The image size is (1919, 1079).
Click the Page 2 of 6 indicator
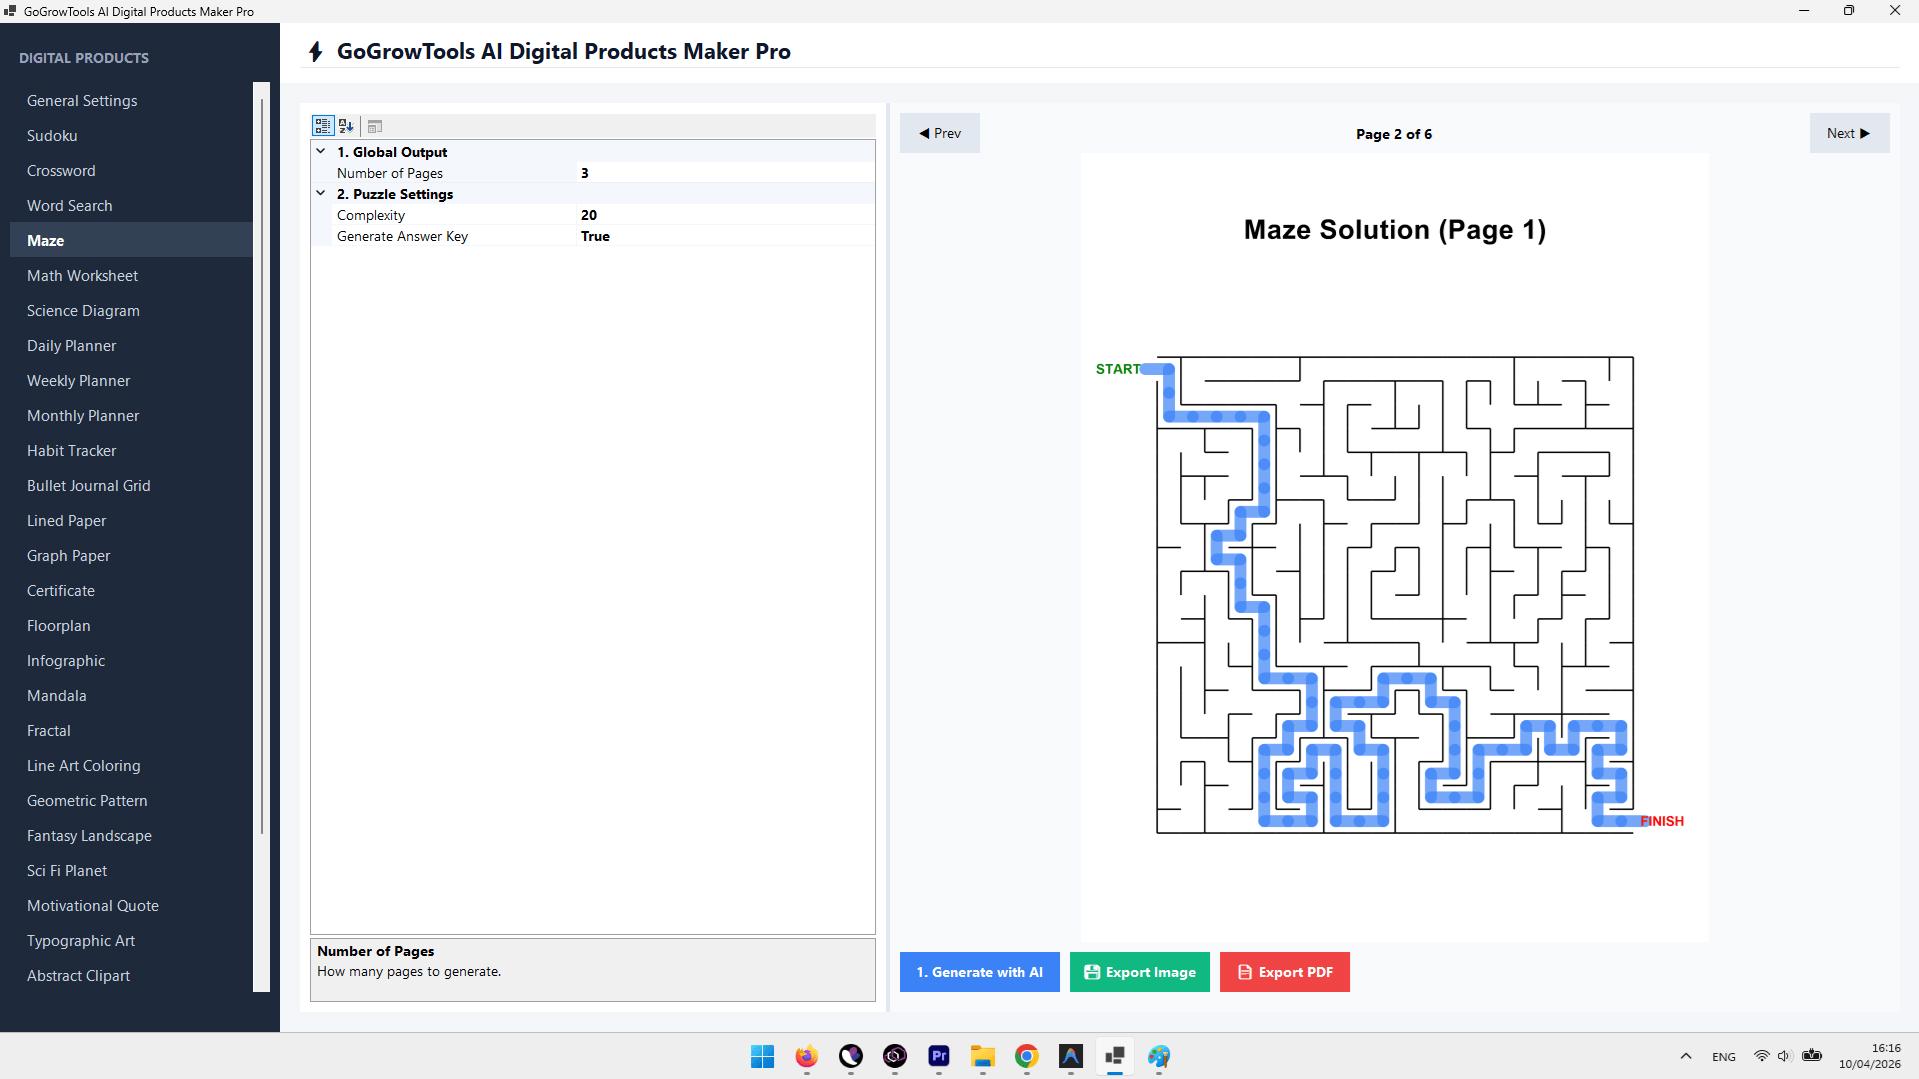point(1393,134)
